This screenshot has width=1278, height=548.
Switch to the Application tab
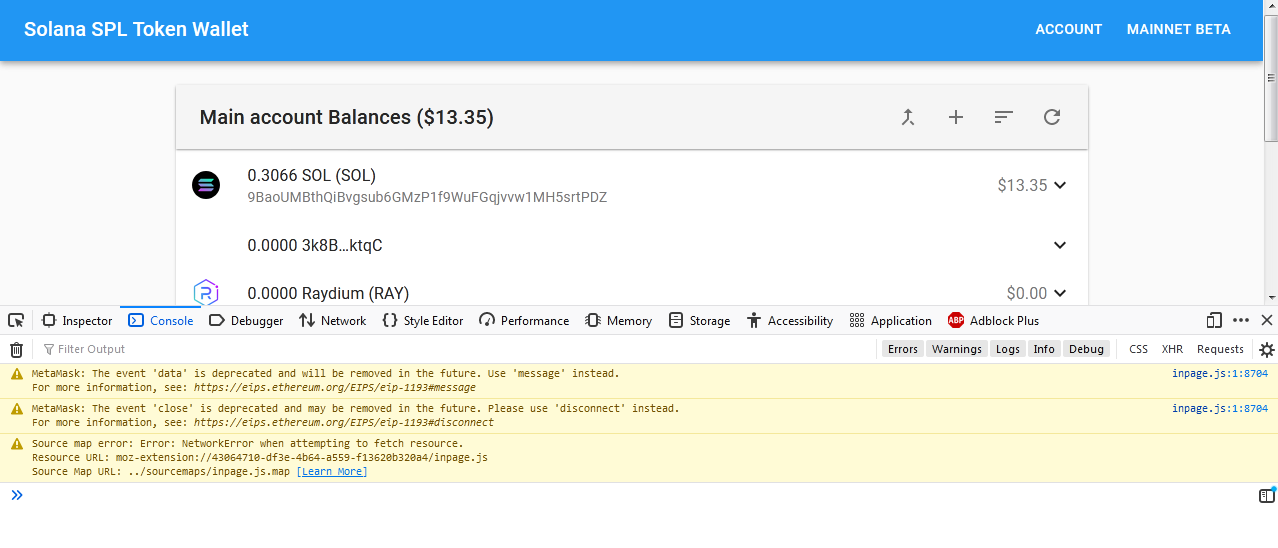(891, 321)
